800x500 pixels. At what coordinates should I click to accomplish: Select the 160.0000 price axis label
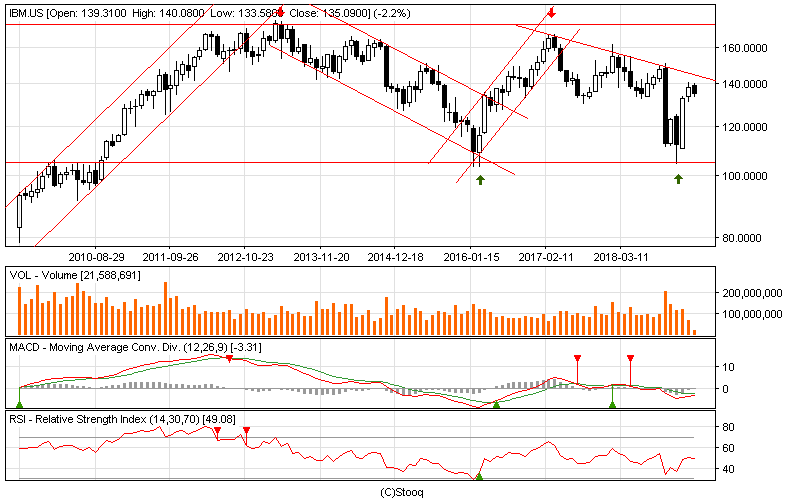pyautogui.click(x=744, y=48)
